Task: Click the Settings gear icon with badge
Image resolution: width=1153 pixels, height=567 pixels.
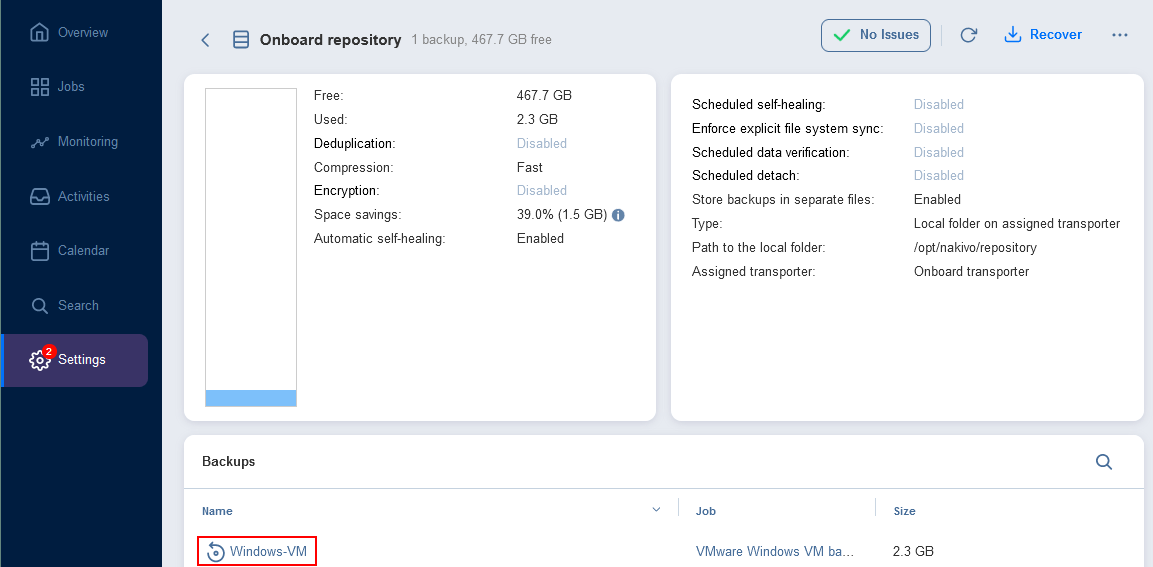Action: (40, 360)
